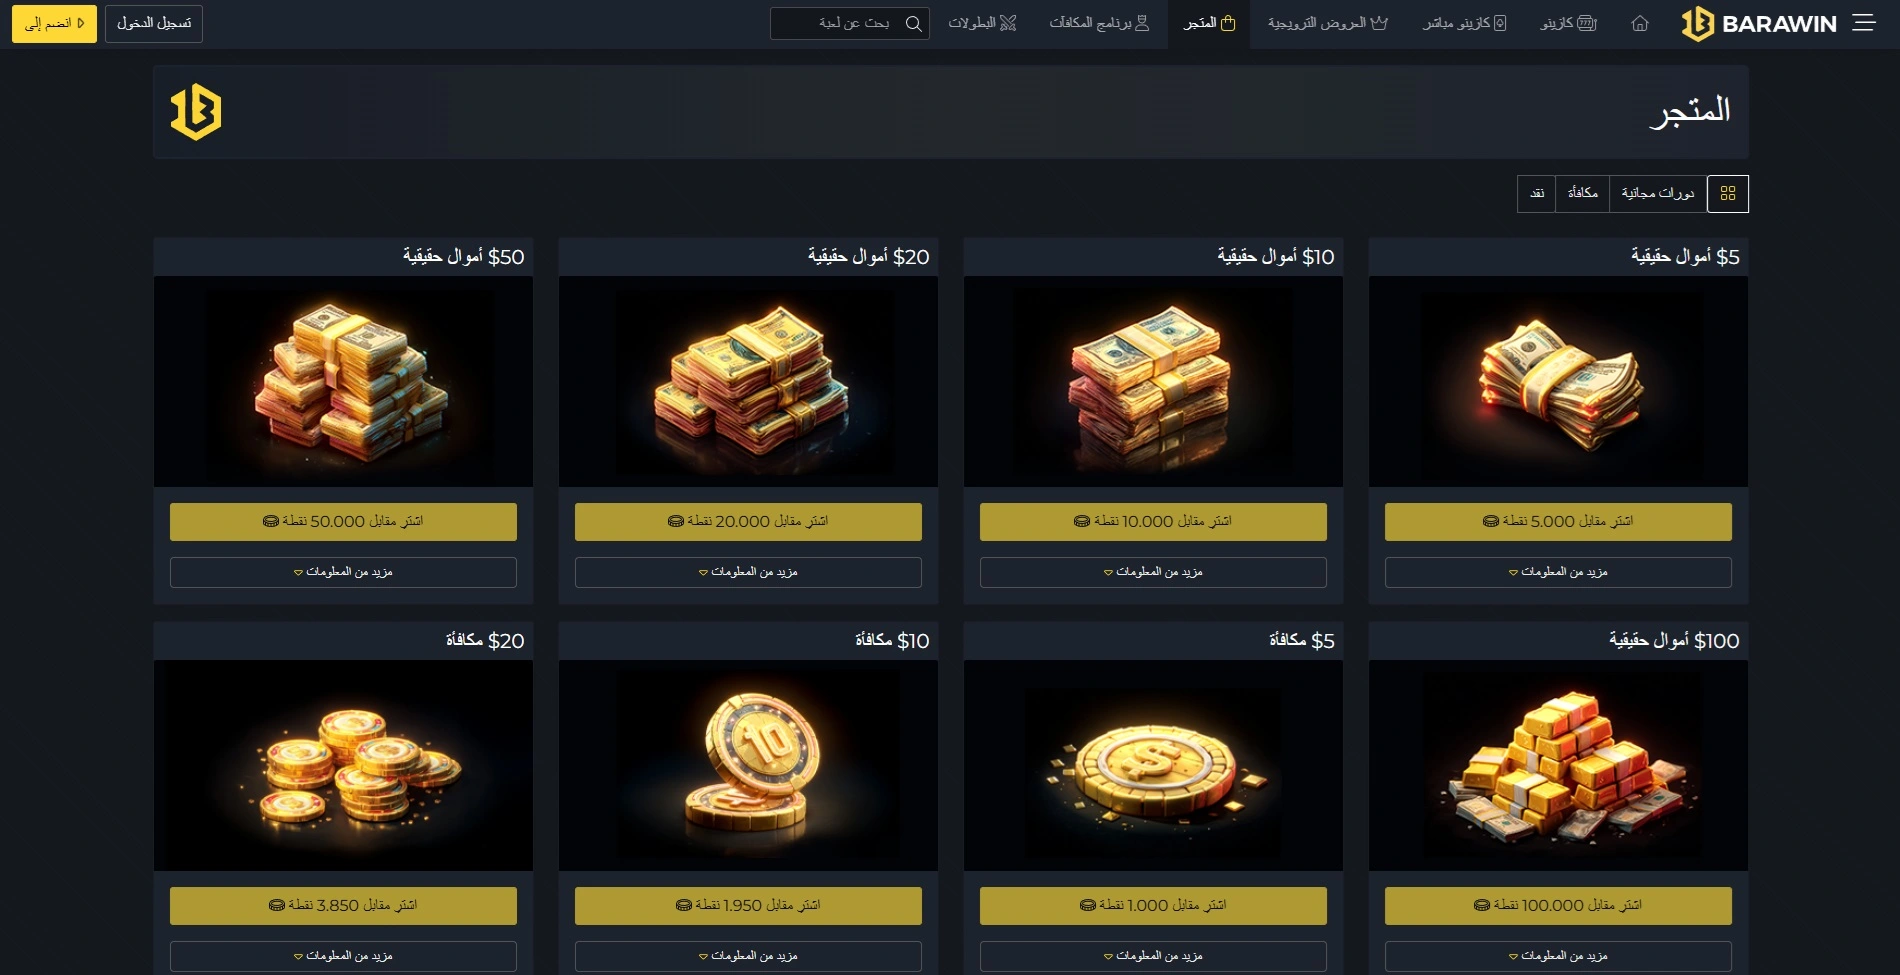1900x975 pixels.
Task: Expand مزيد من المعلومات under $10 real money
Action: pos(1153,572)
